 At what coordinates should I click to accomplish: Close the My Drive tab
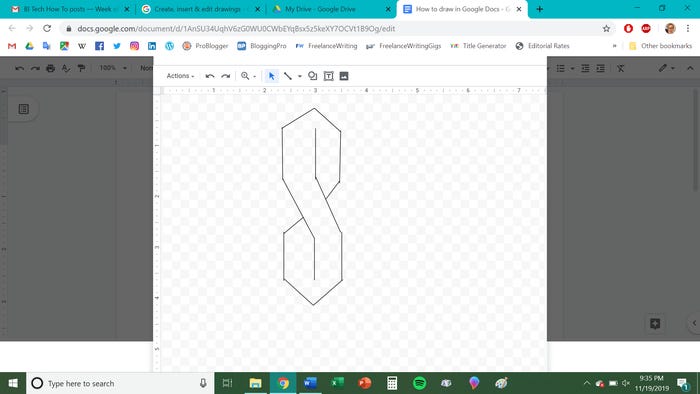[388, 9]
